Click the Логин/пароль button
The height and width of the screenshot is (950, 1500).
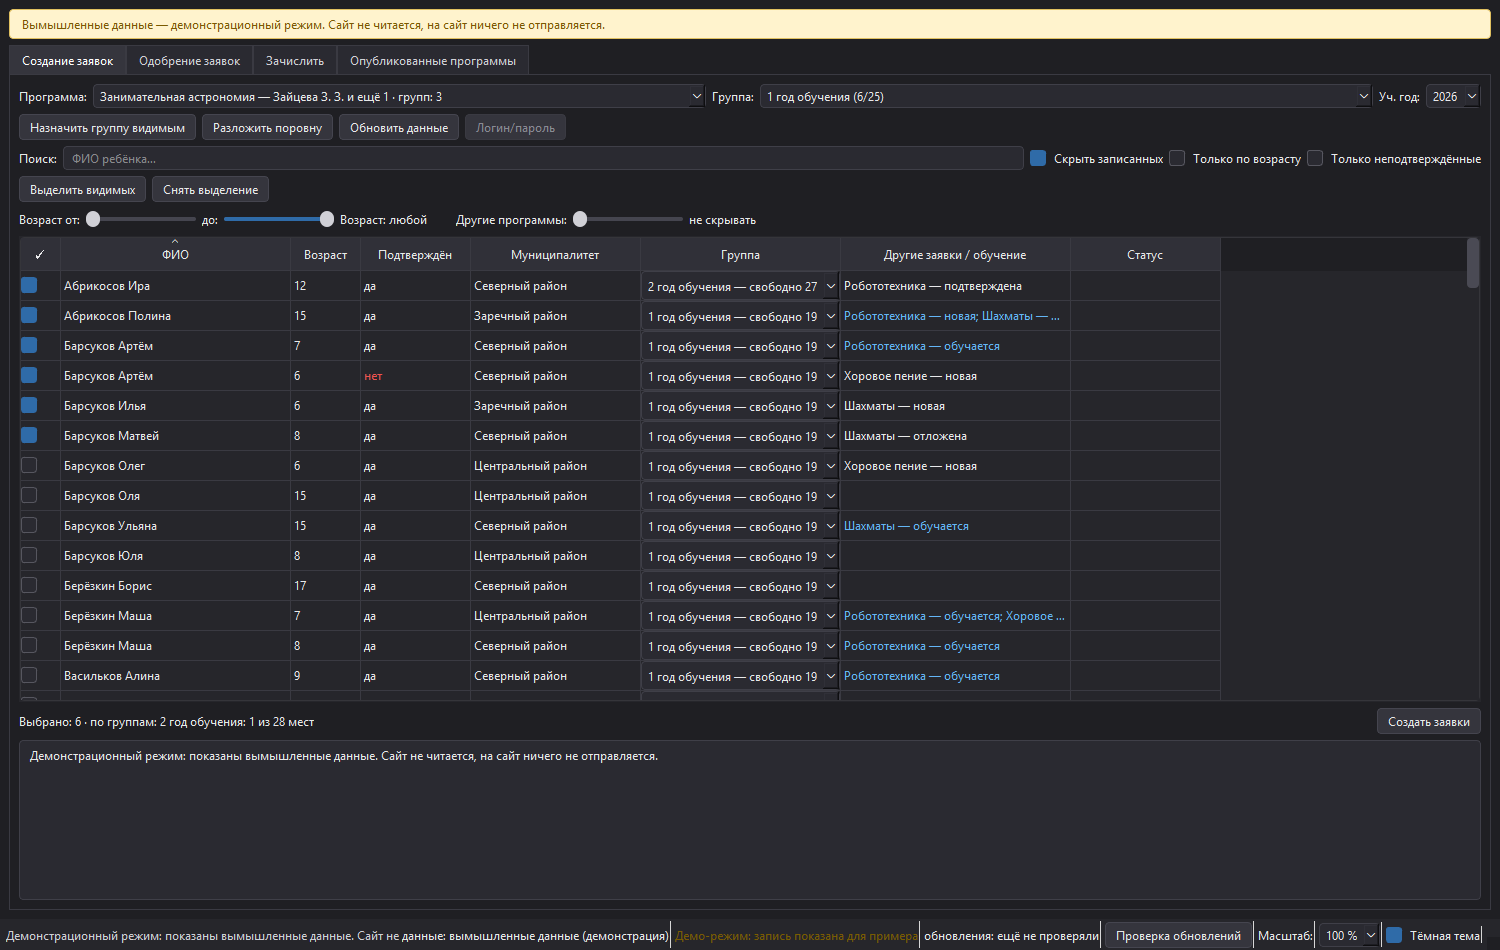(515, 128)
